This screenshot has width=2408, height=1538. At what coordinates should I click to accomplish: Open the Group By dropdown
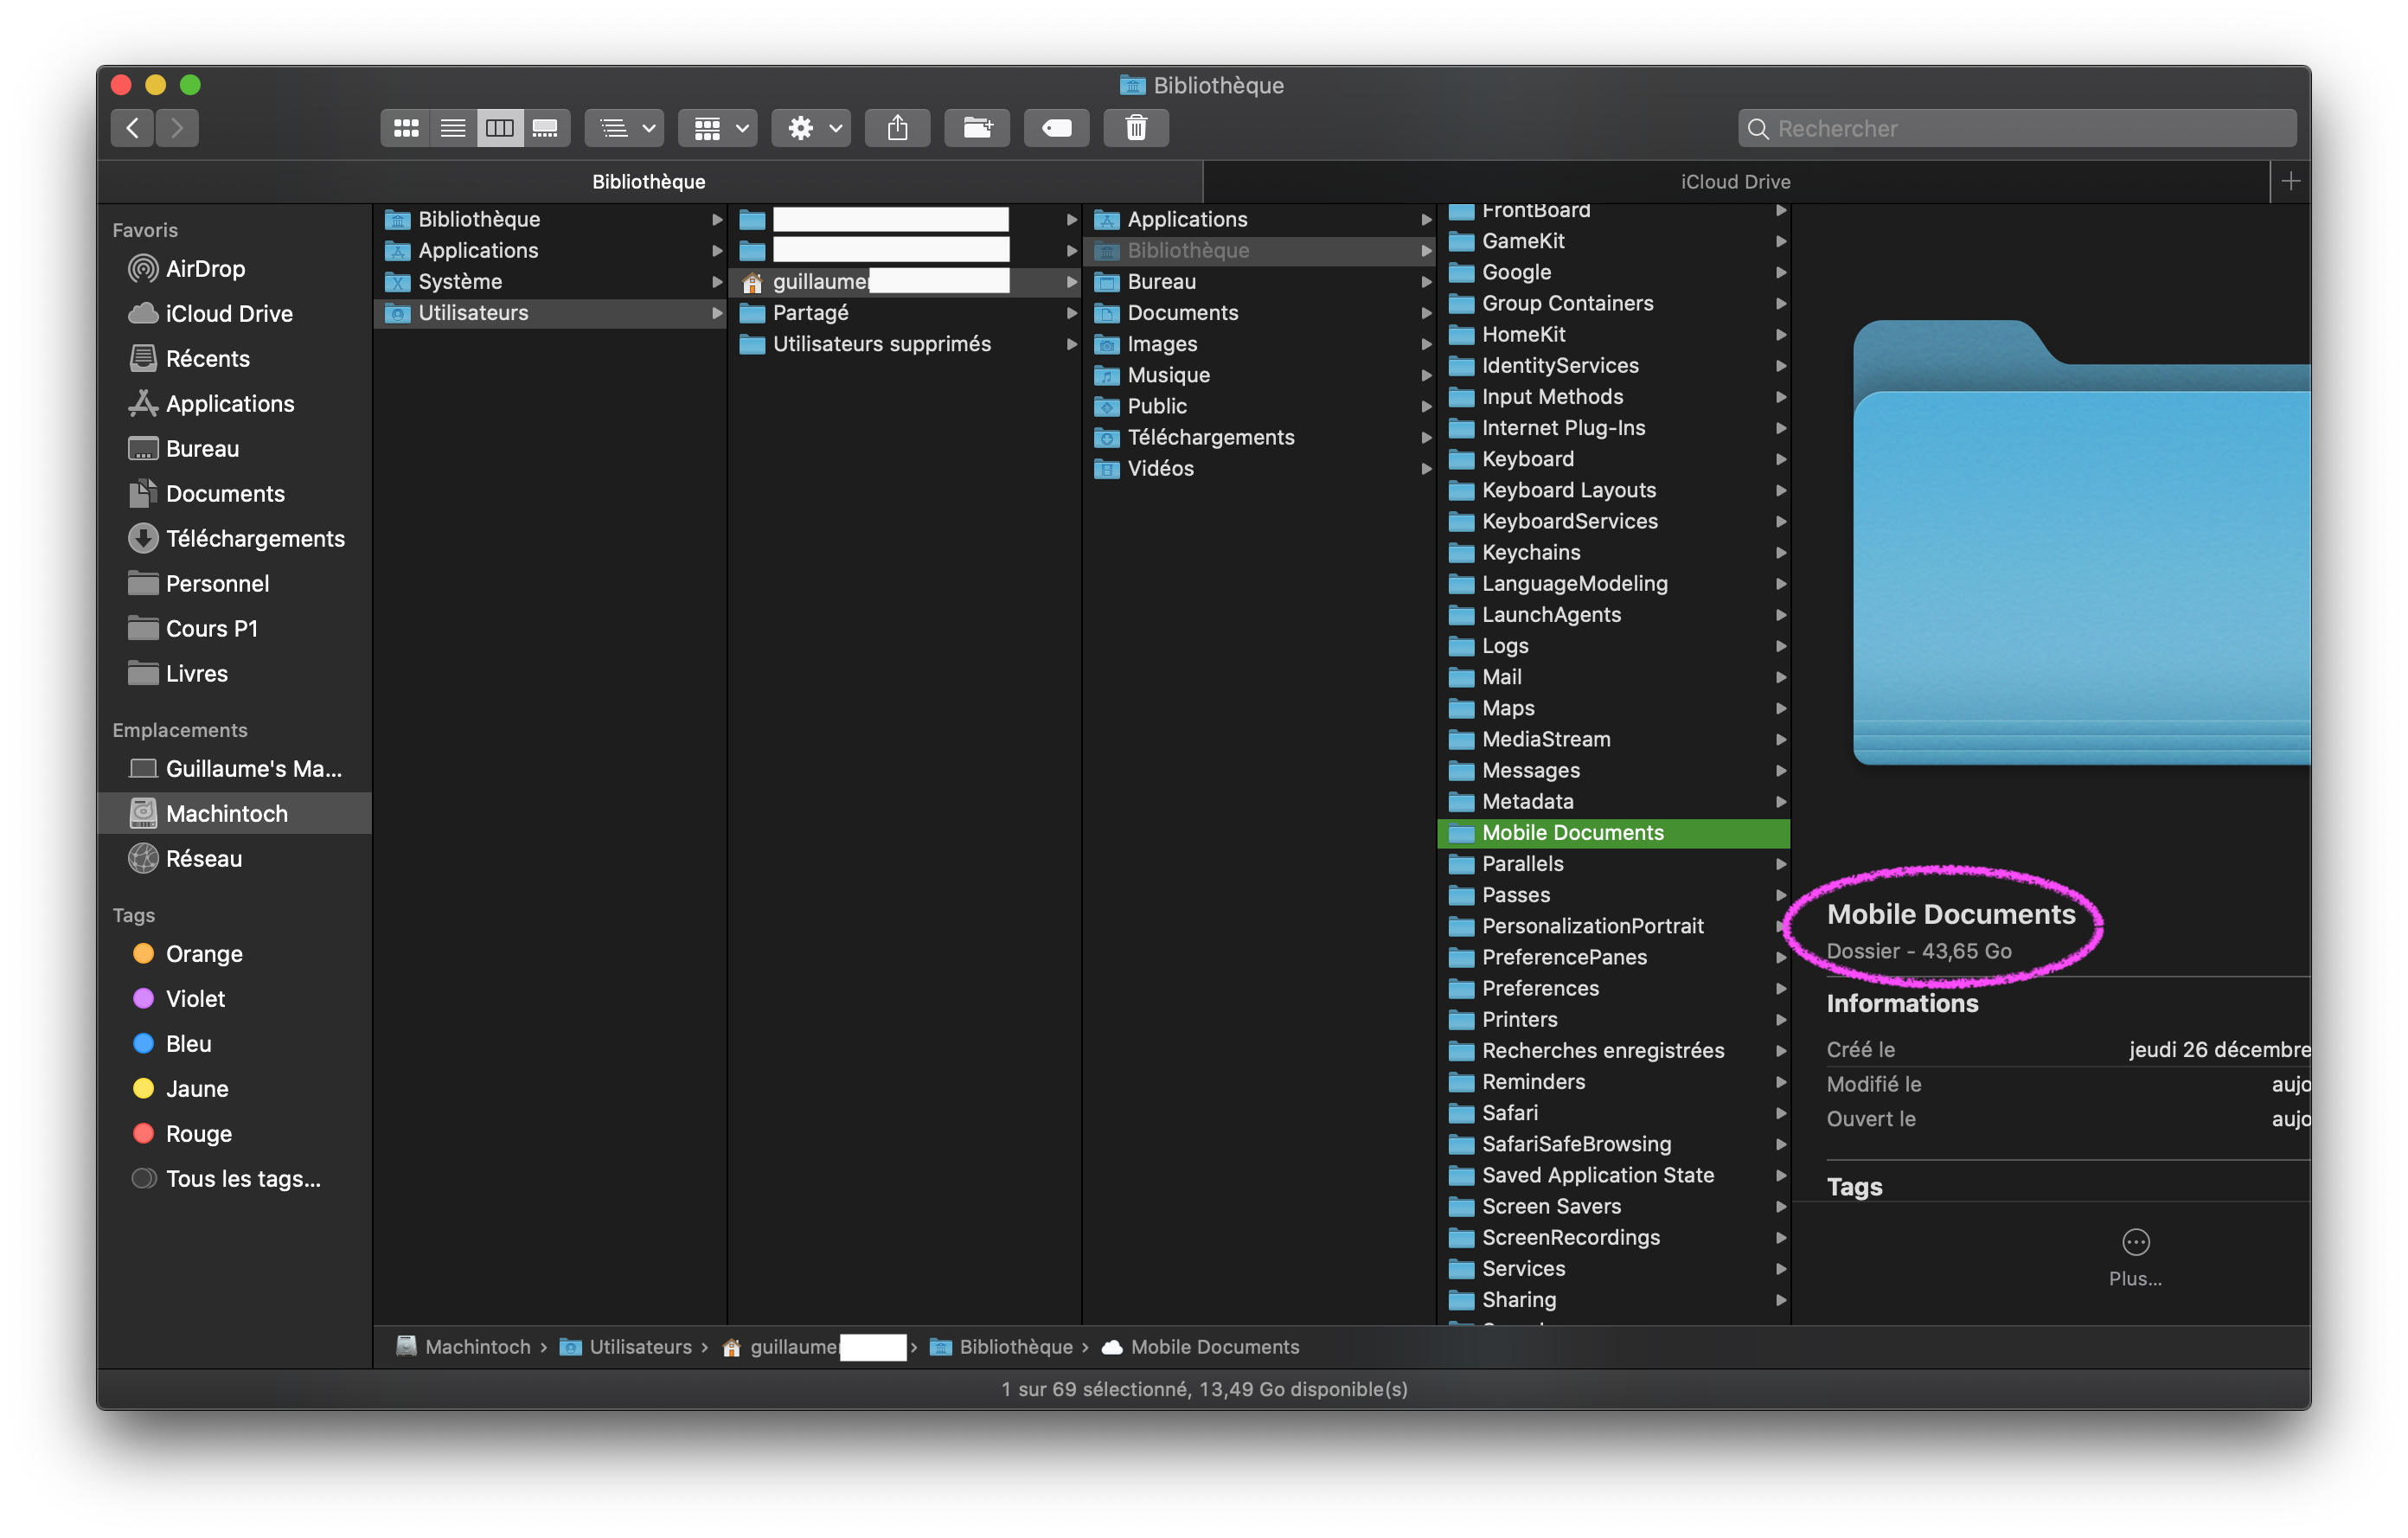(719, 128)
